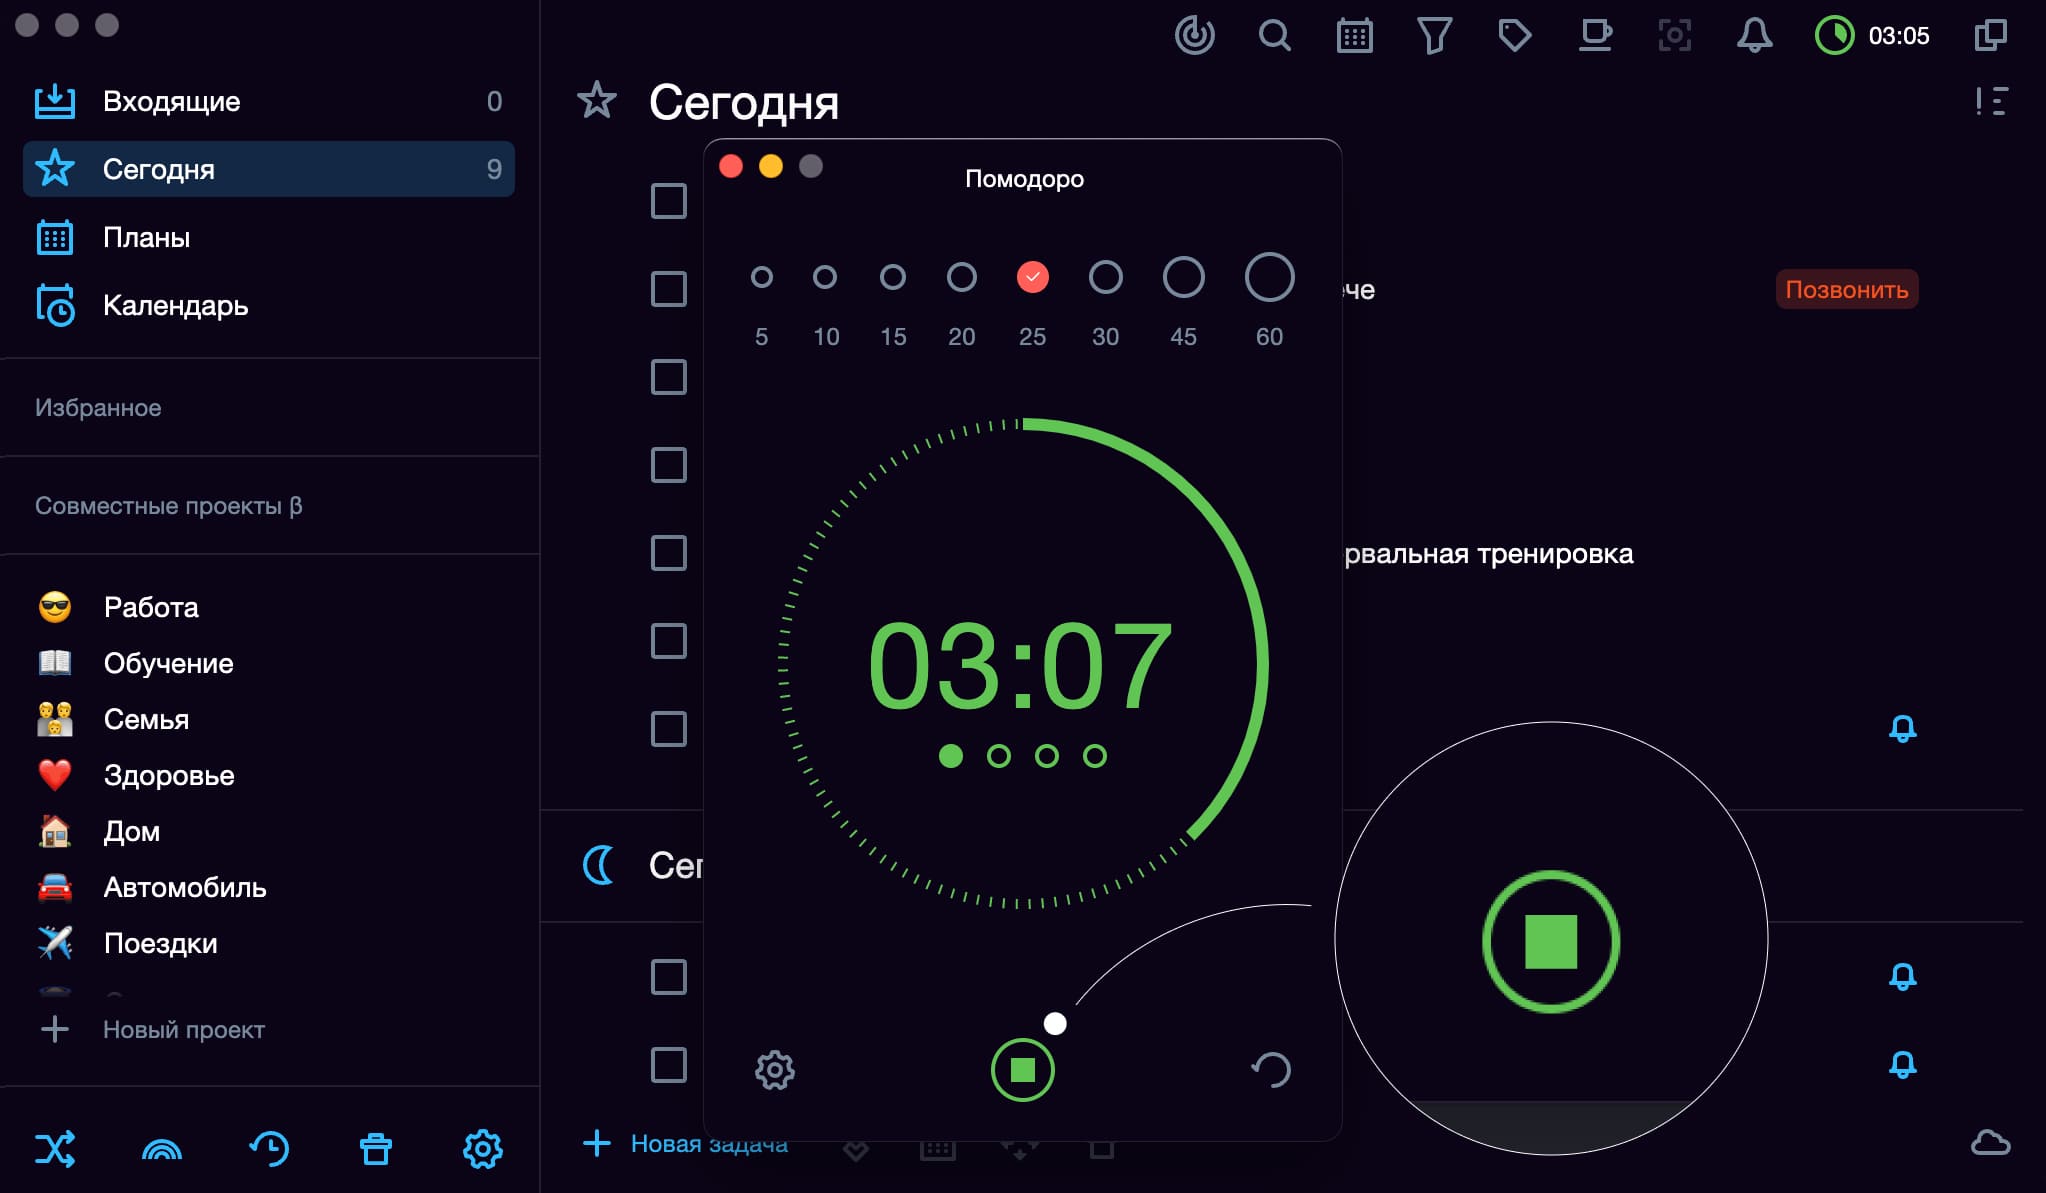The width and height of the screenshot is (2046, 1193).
Task: Open the filter funnel icon
Action: coord(1434,36)
